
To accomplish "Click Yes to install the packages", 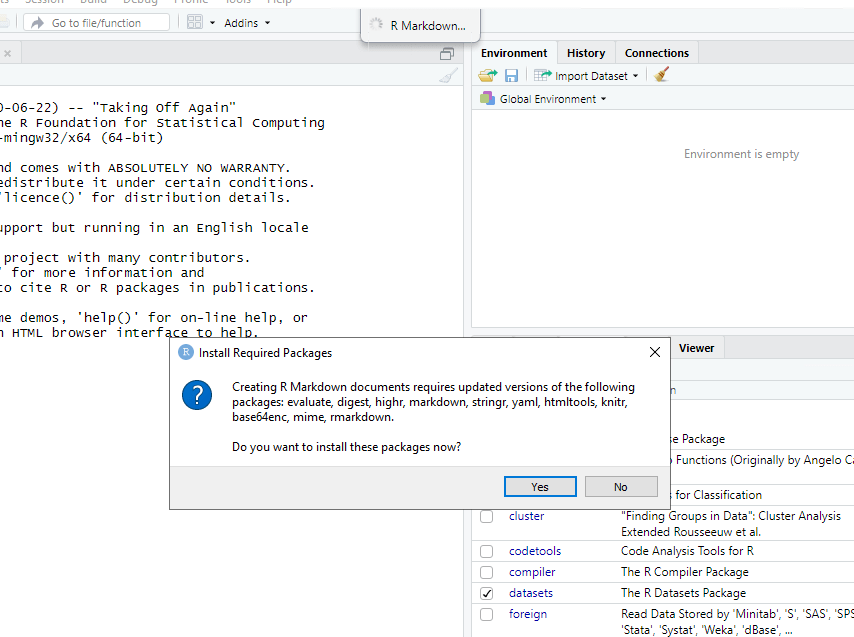I will (540, 486).
